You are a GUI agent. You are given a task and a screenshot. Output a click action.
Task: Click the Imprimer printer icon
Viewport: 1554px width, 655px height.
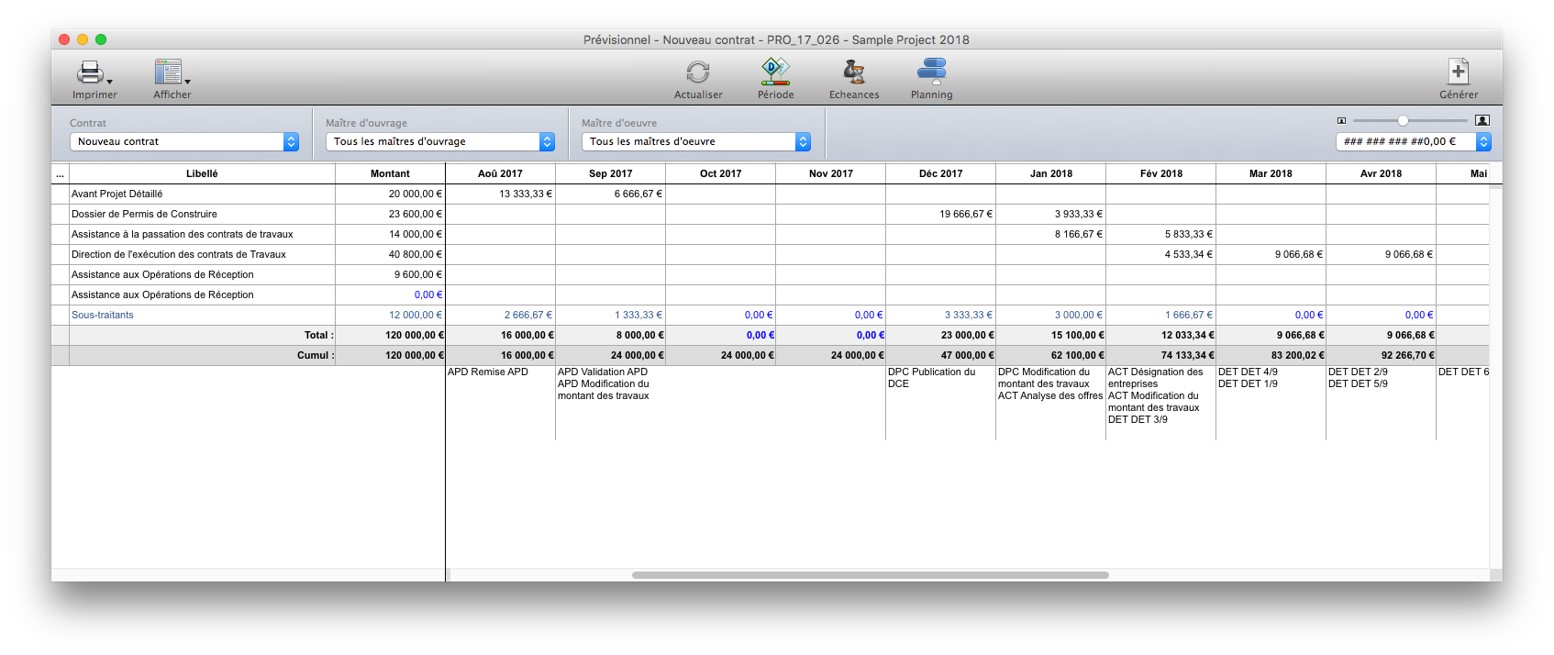(x=92, y=73)
